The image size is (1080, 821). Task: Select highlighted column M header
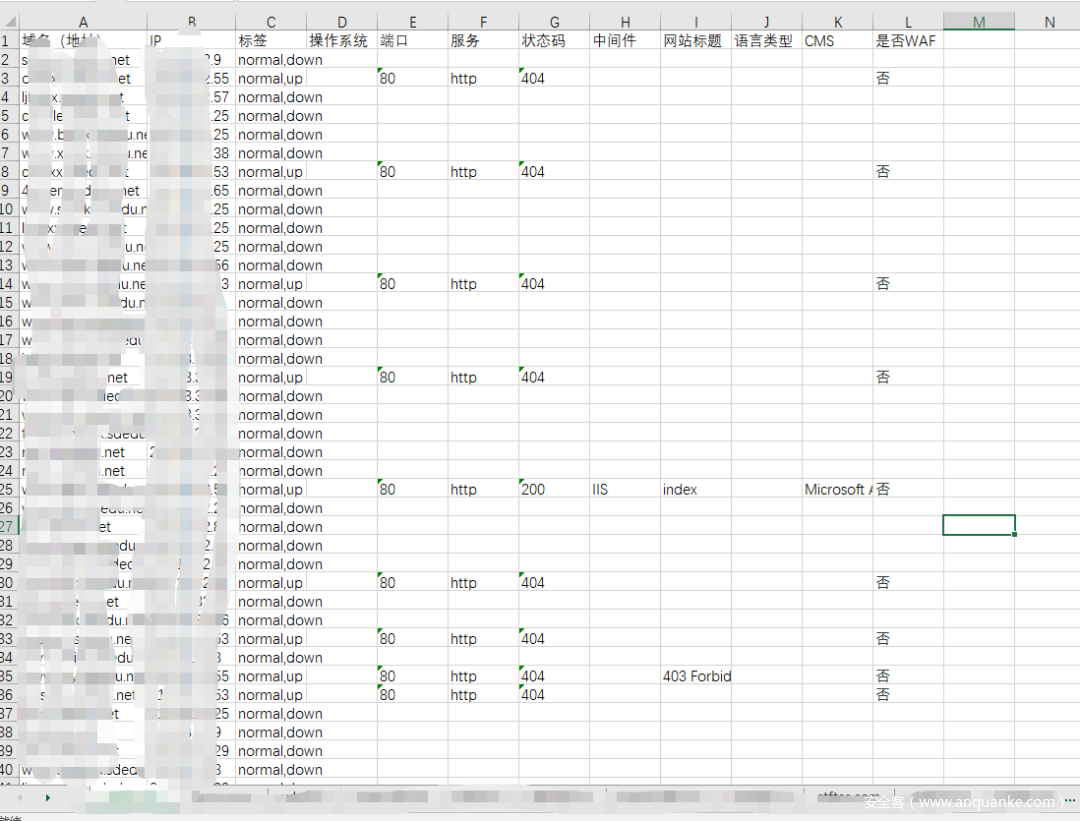coord(979,22)
